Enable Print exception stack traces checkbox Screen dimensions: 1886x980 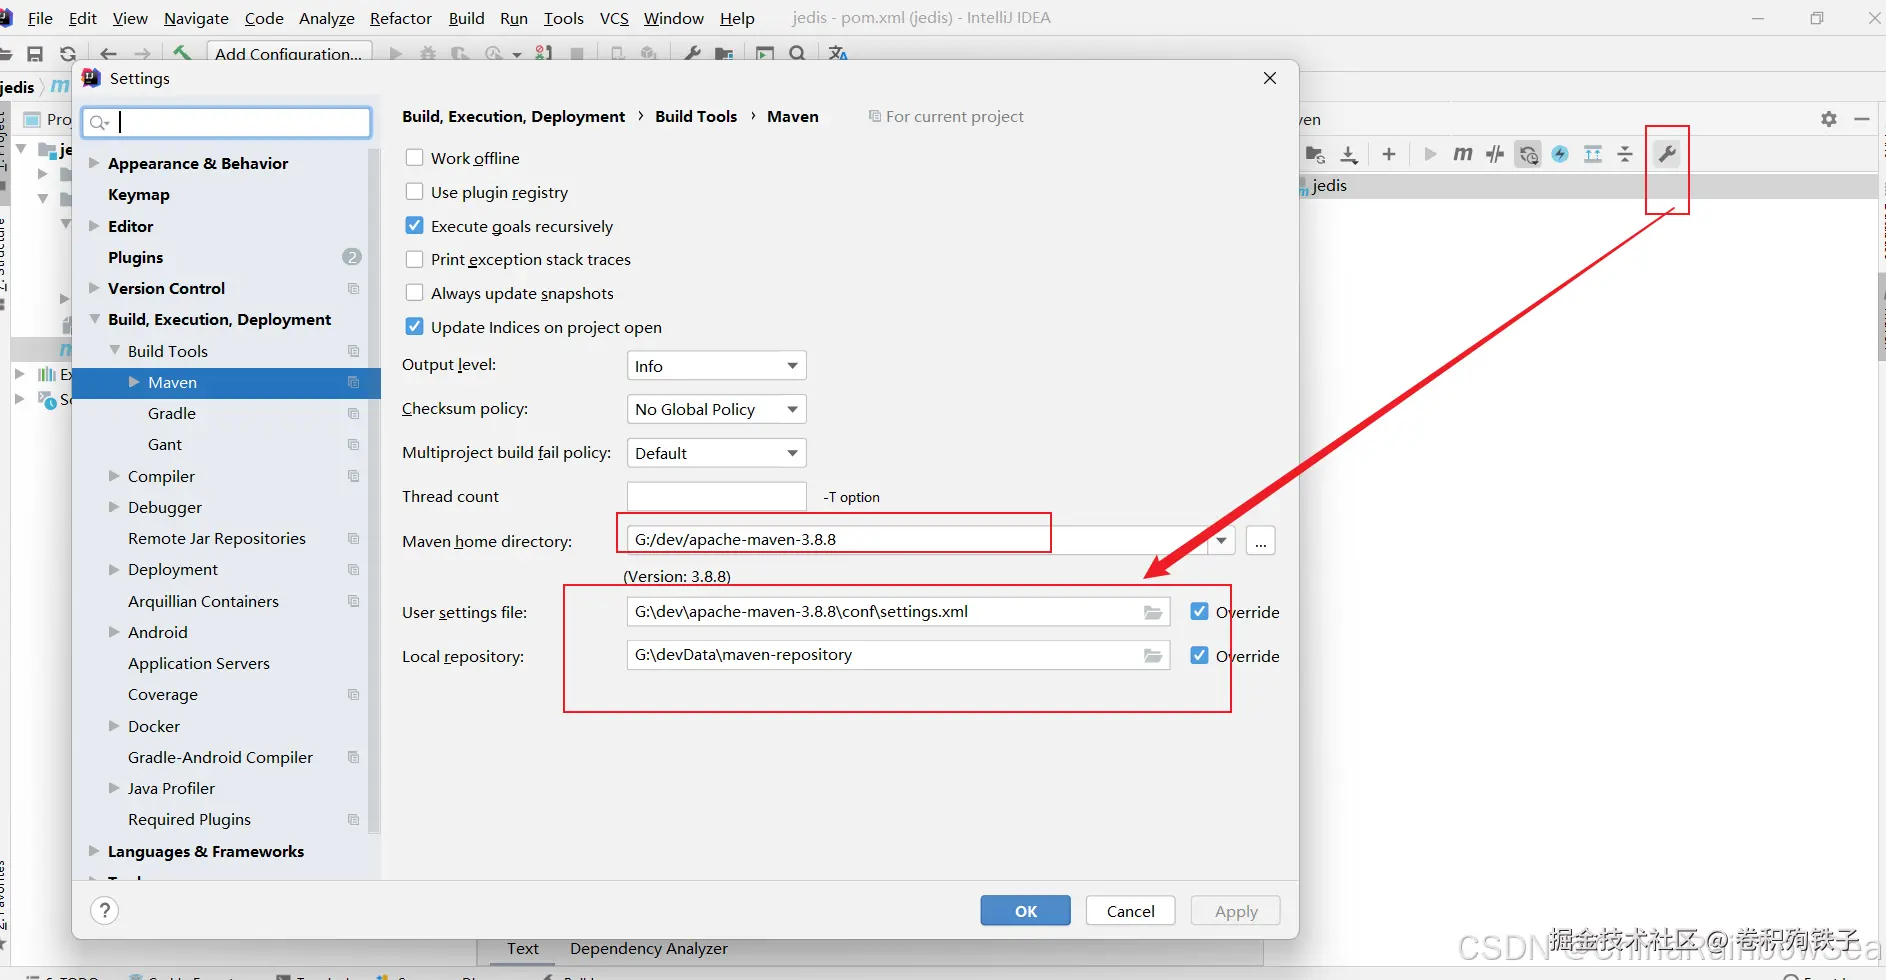pyautogui.click(x=414, y=259)
